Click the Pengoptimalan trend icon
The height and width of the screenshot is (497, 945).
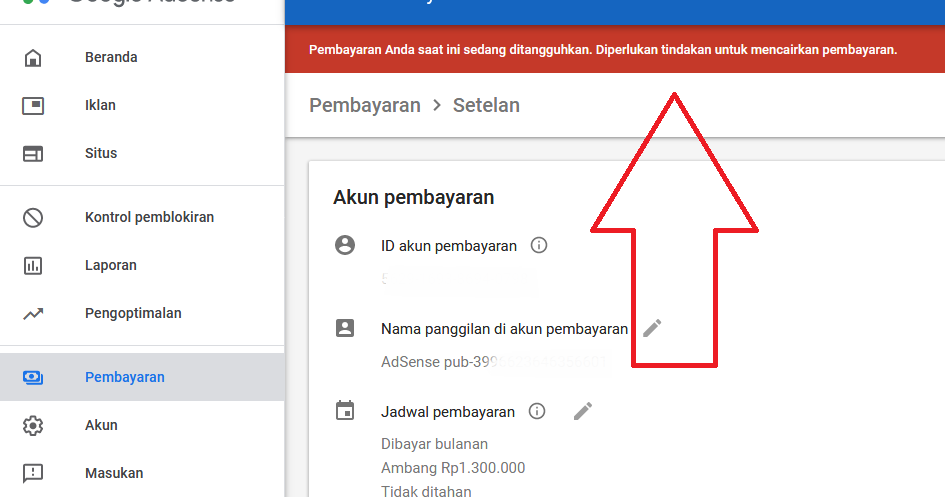(x=33, y=313)
